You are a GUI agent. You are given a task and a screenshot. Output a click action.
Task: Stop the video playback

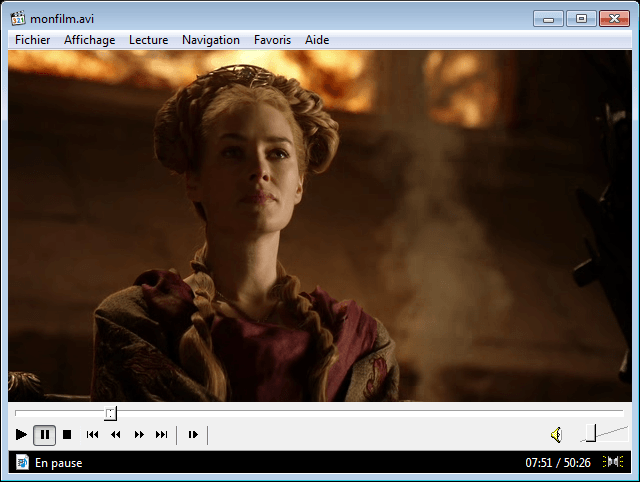(67, 434)
